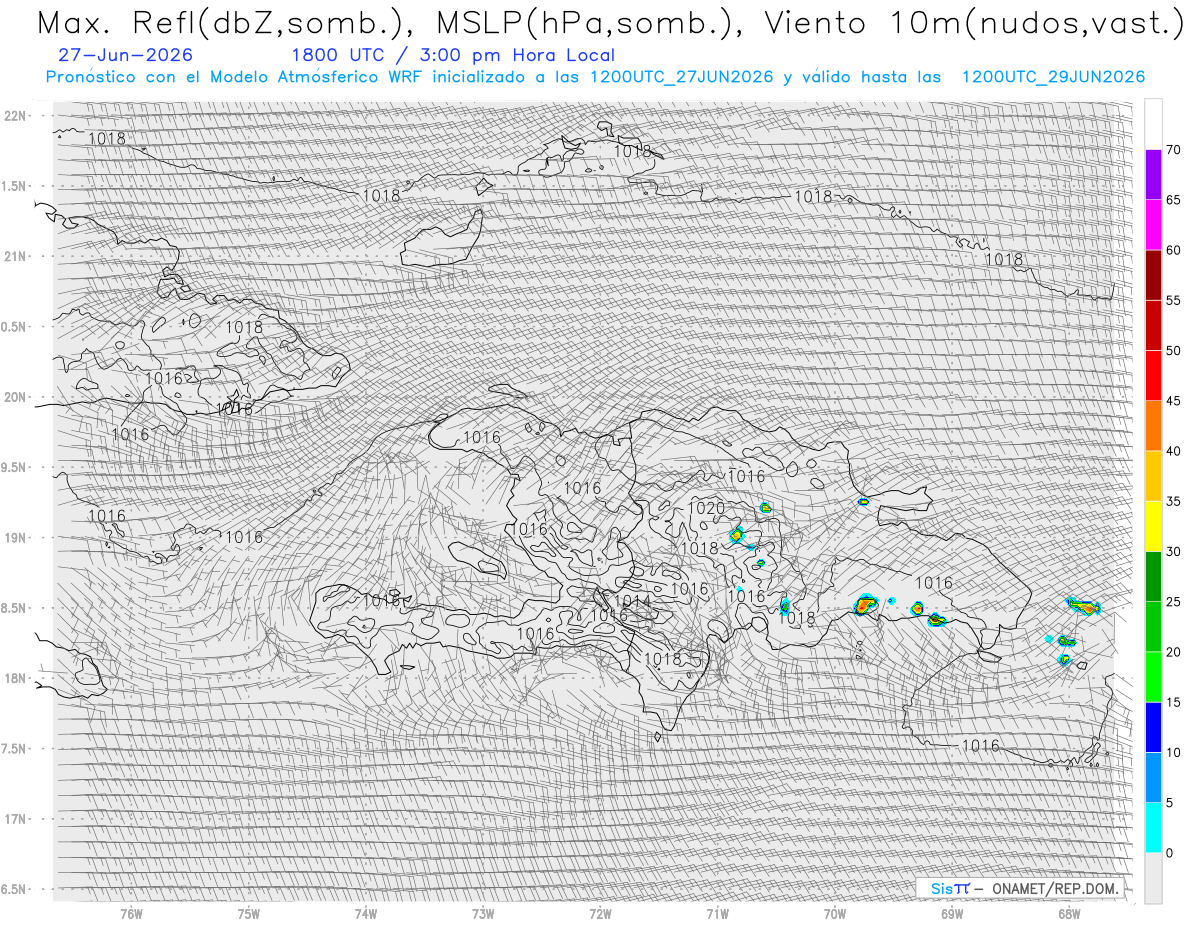
Task: Click the '68W' longitude axis label
Action: click(x=1069, y=913)
